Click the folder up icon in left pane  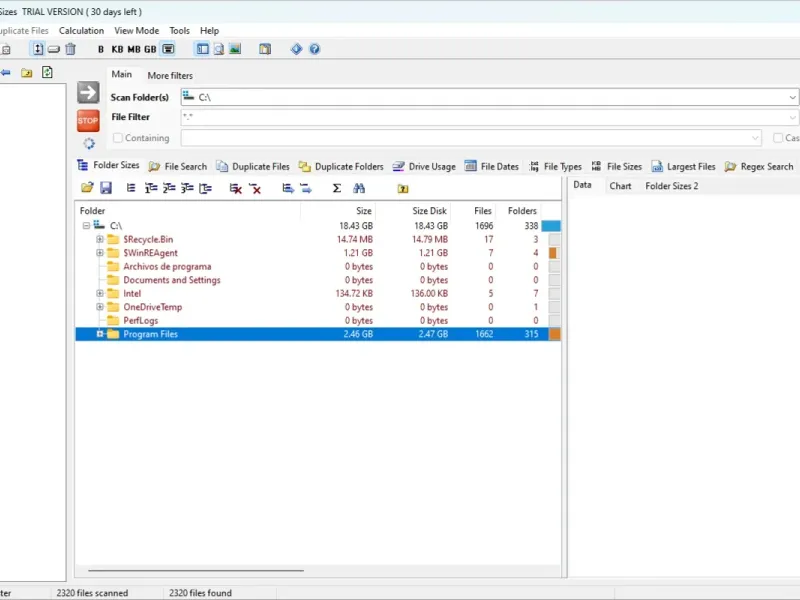(x=27, y=73)
